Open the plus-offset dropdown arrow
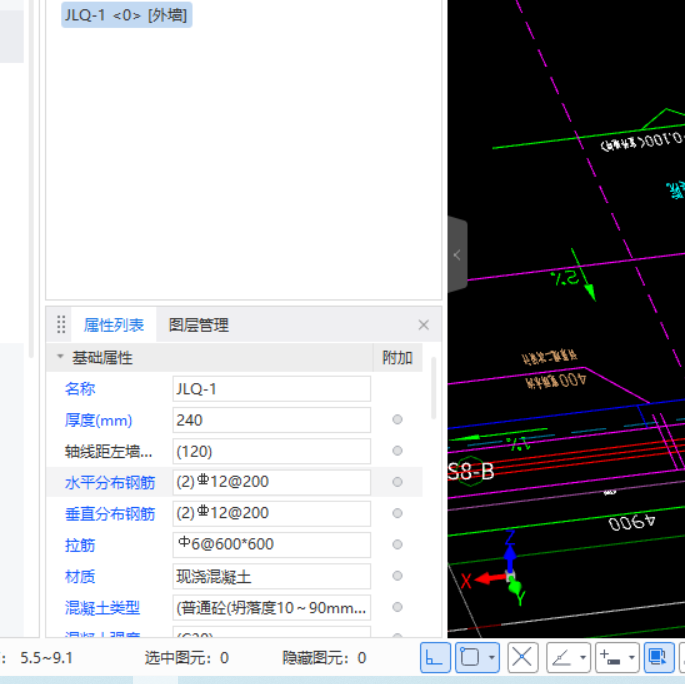The height and width of the screenshot is (684, 685). 632,657
